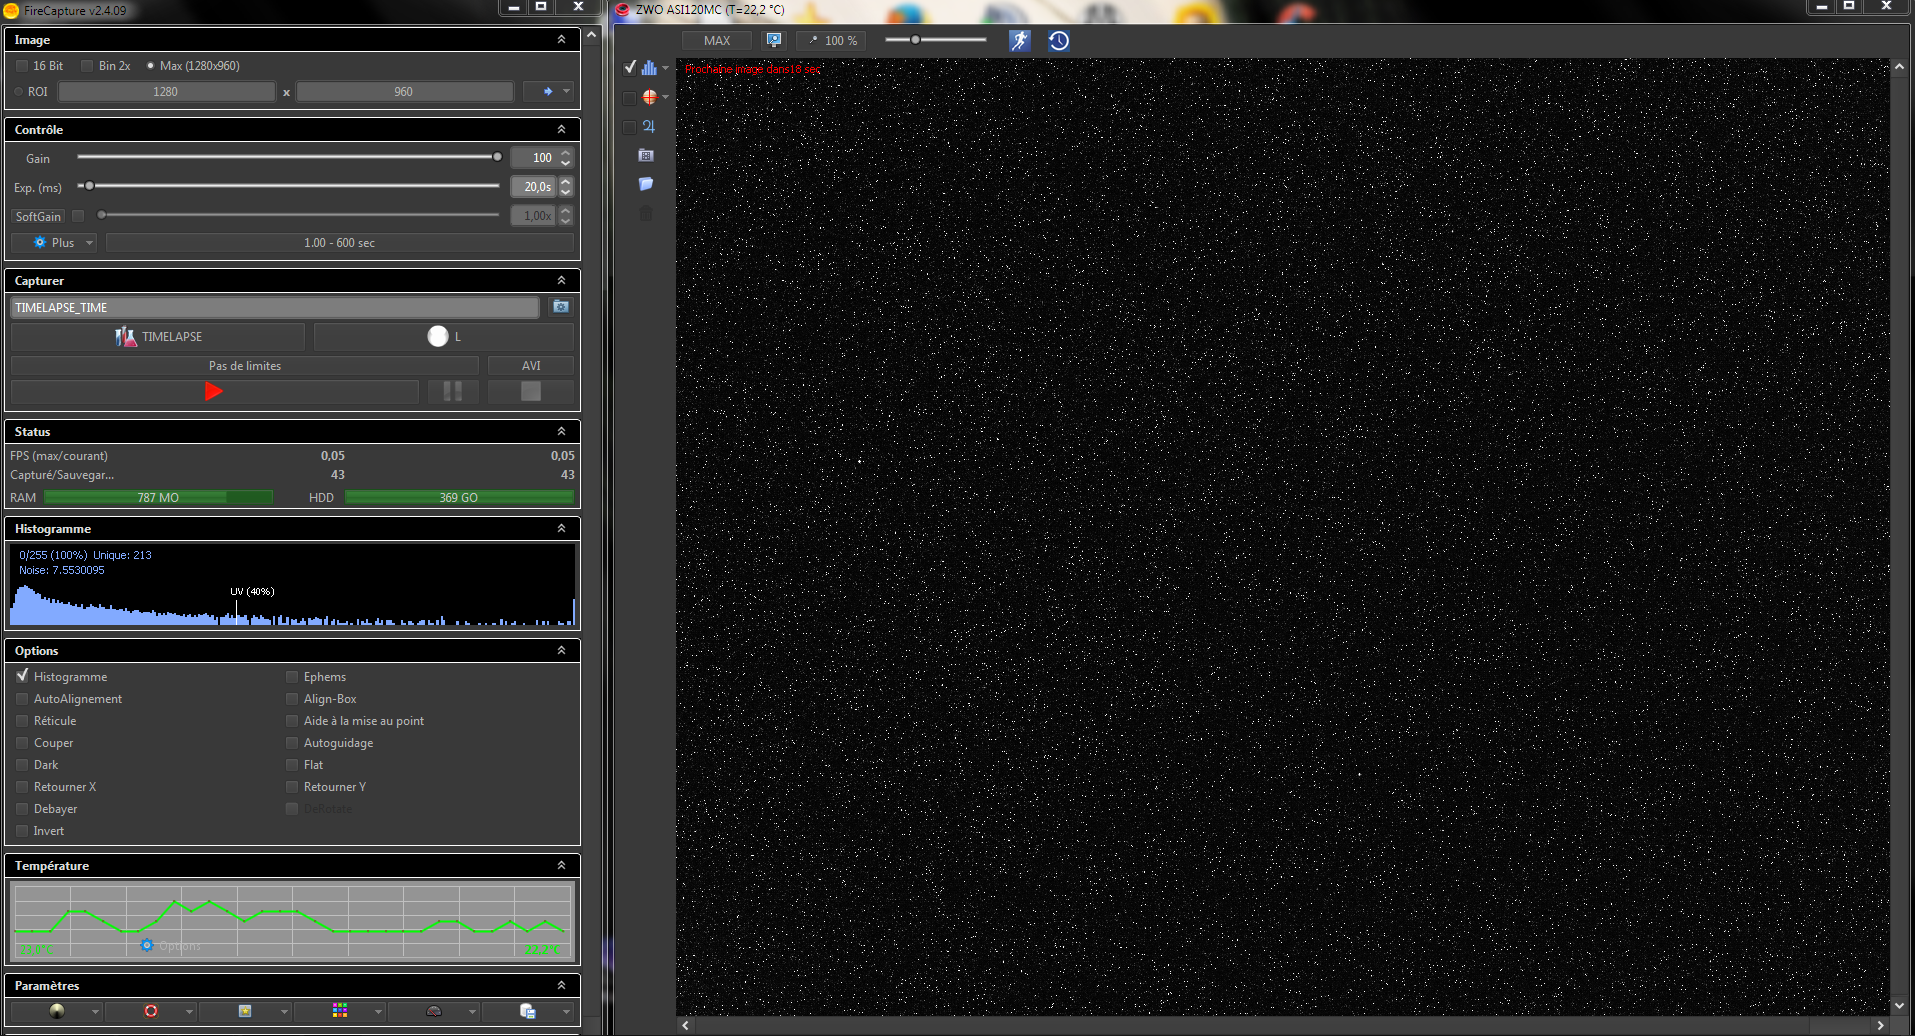Click the SoftGain button label
The width and height of the screenshot is (1915, 1036).
[x=39, y=216]
